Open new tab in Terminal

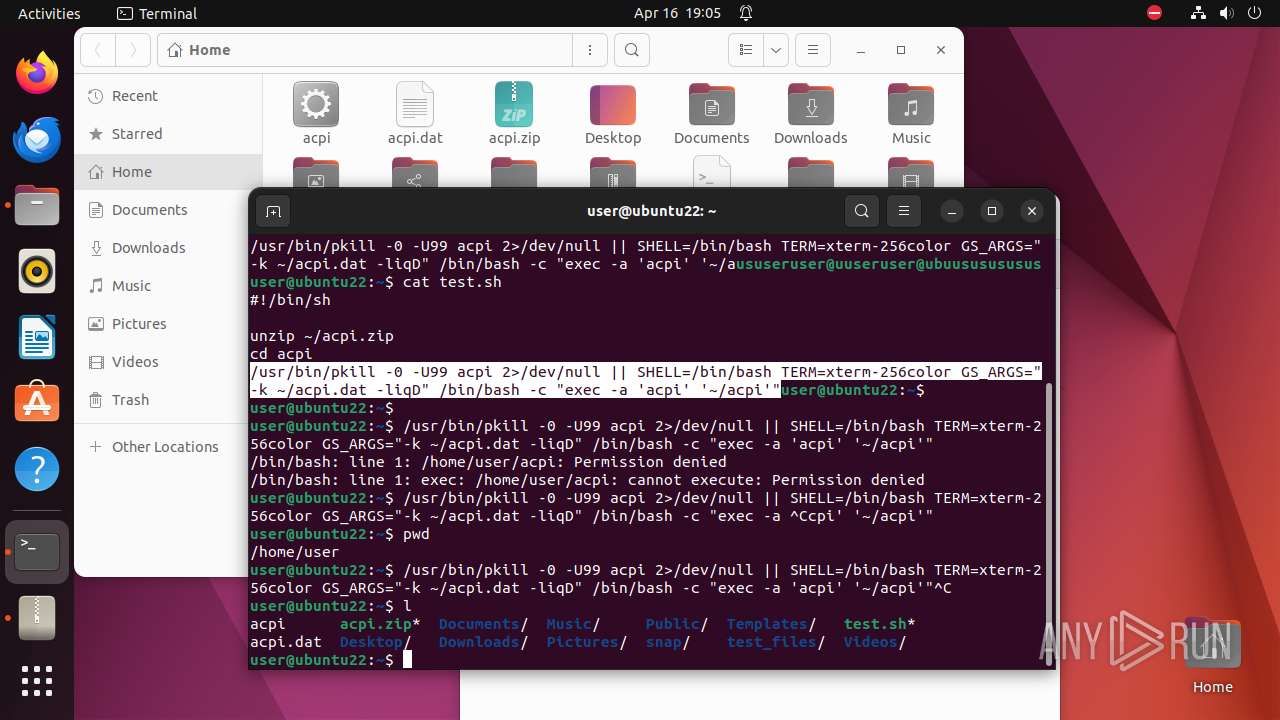[x=273, y=211]
